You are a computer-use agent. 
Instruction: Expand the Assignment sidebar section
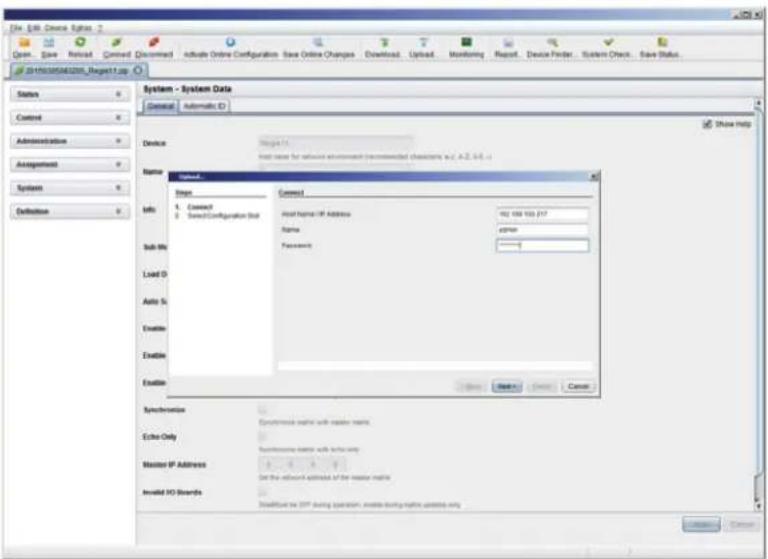pos(70,165)
